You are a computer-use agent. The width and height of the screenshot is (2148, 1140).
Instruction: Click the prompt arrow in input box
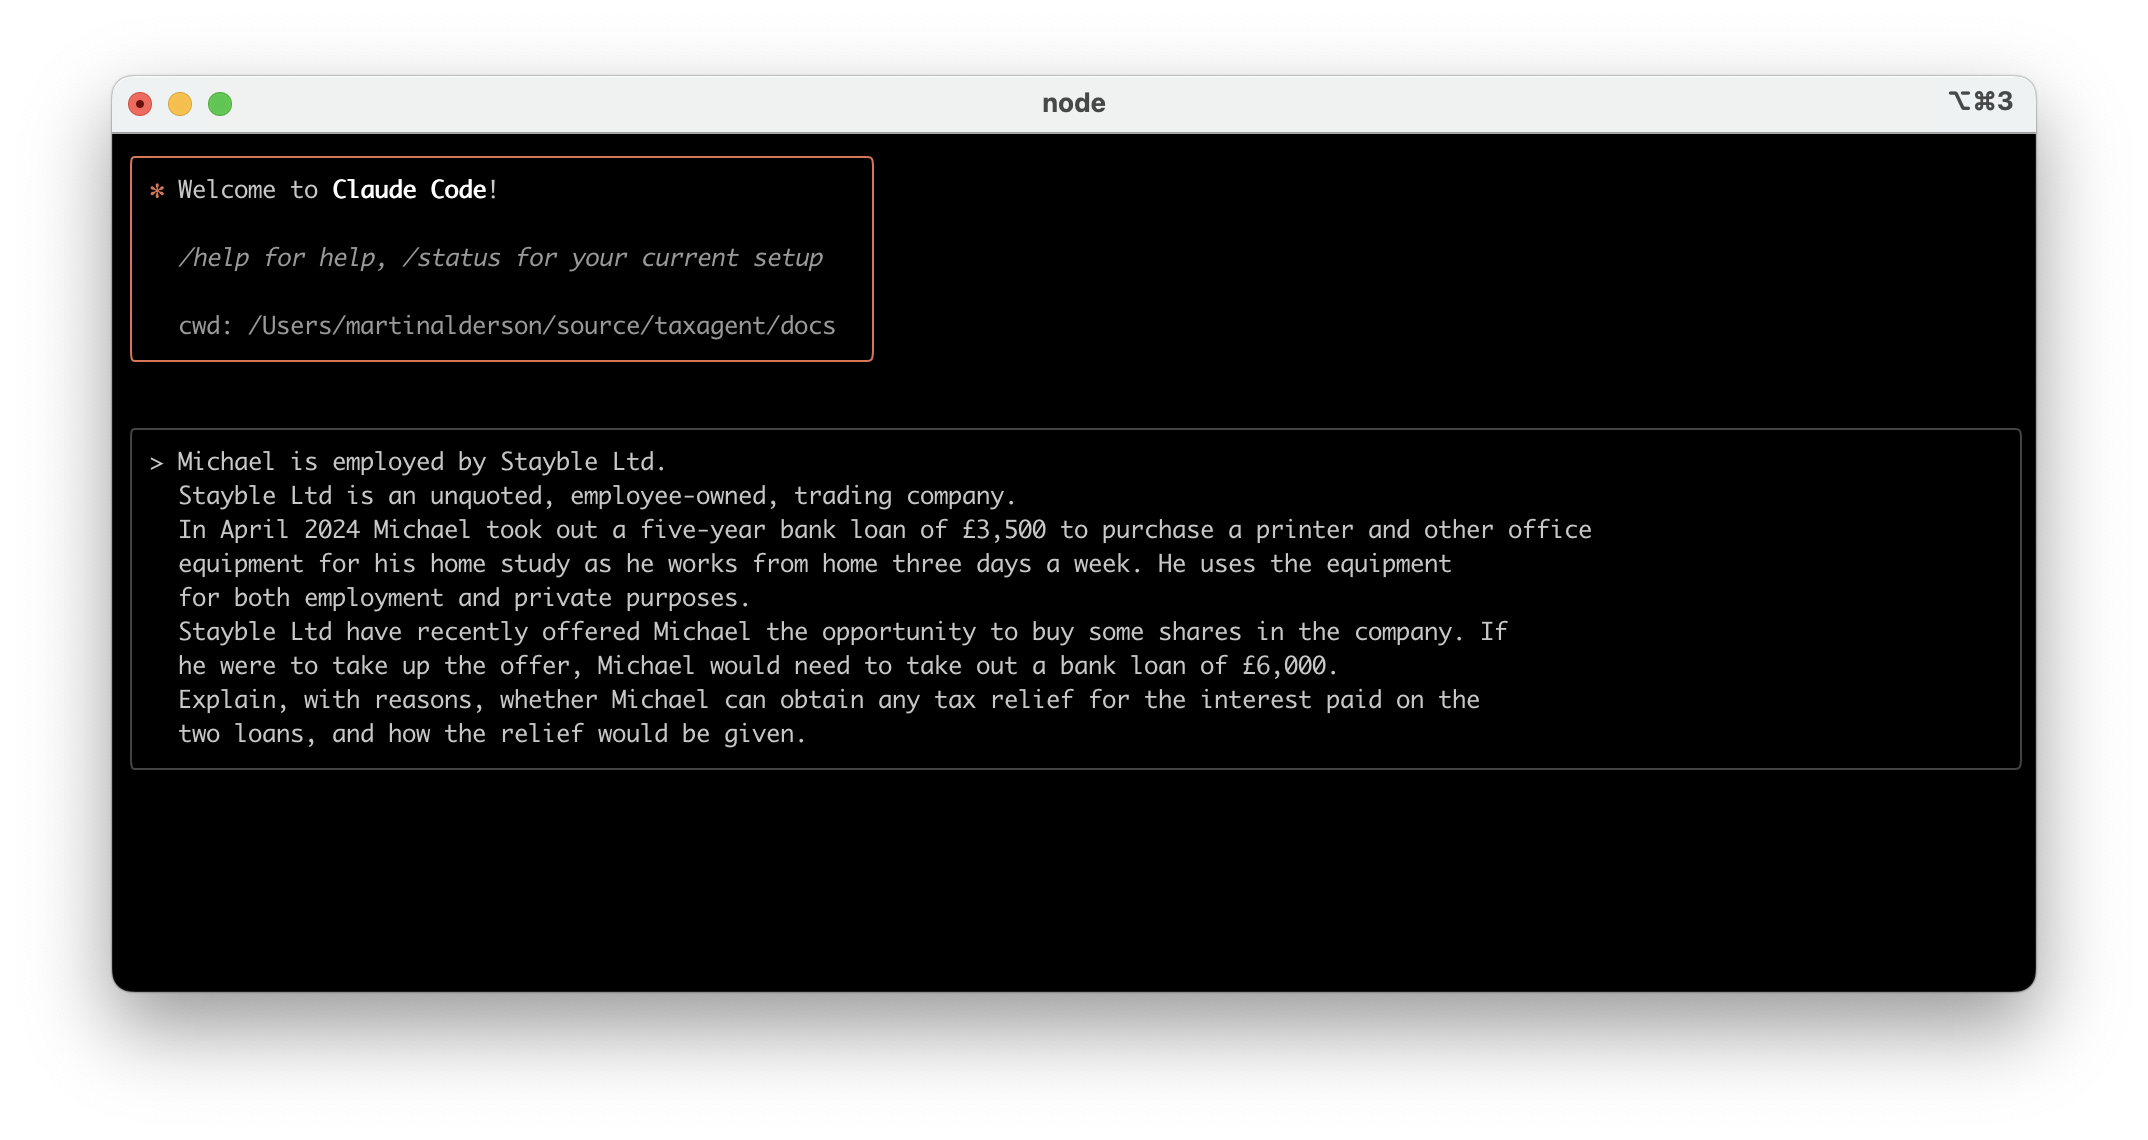pos(156,462)
